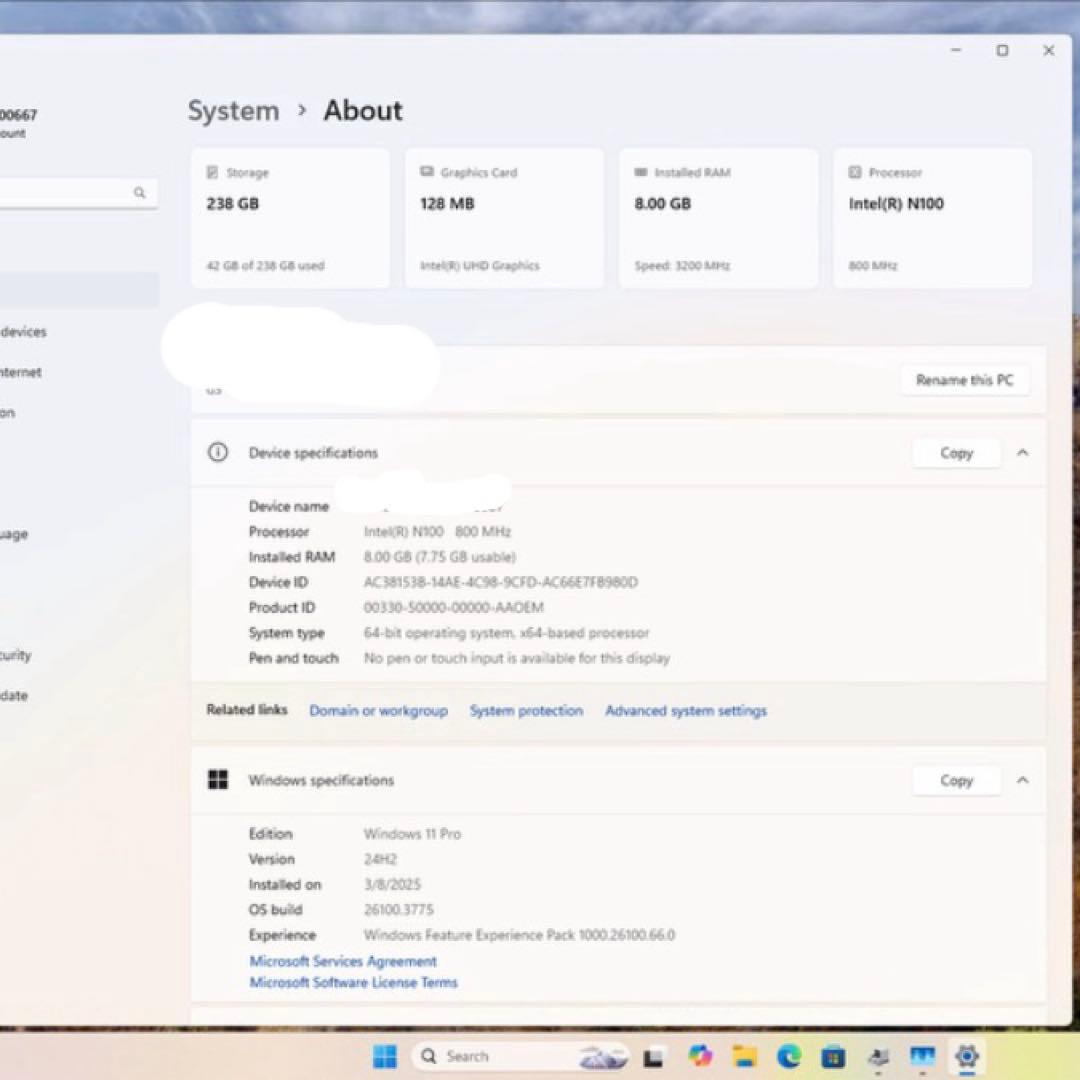
Task: Open the Microsoft Store
Action: (833, 1056)
